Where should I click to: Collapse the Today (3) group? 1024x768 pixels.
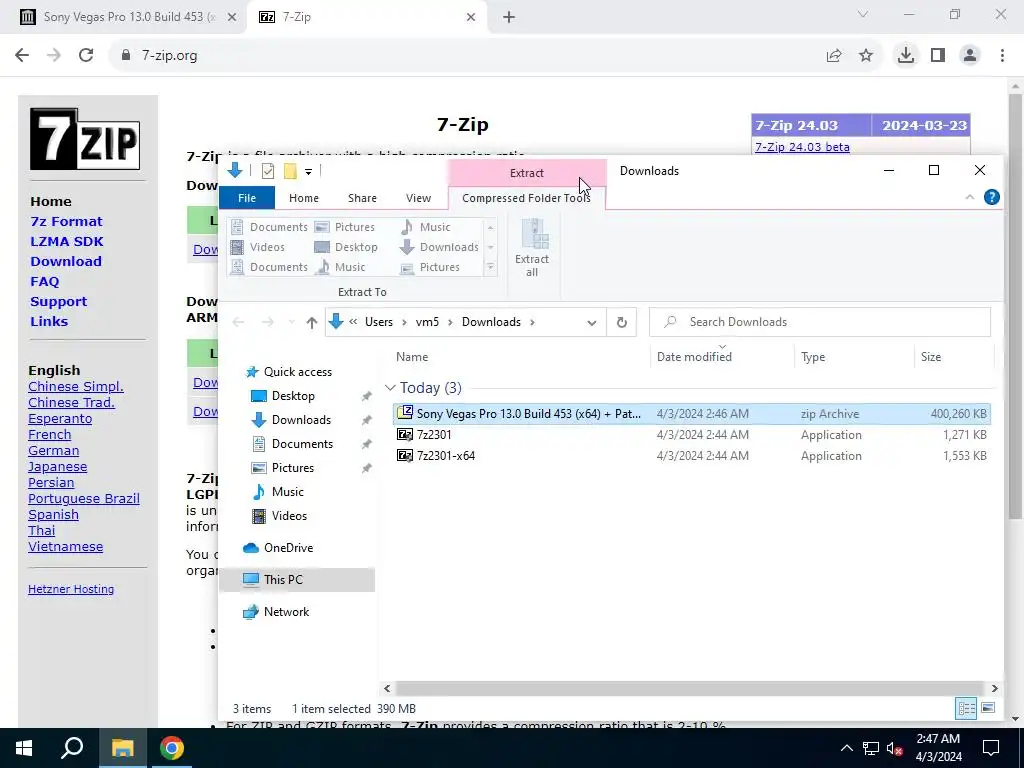click(x=391, y=388)
